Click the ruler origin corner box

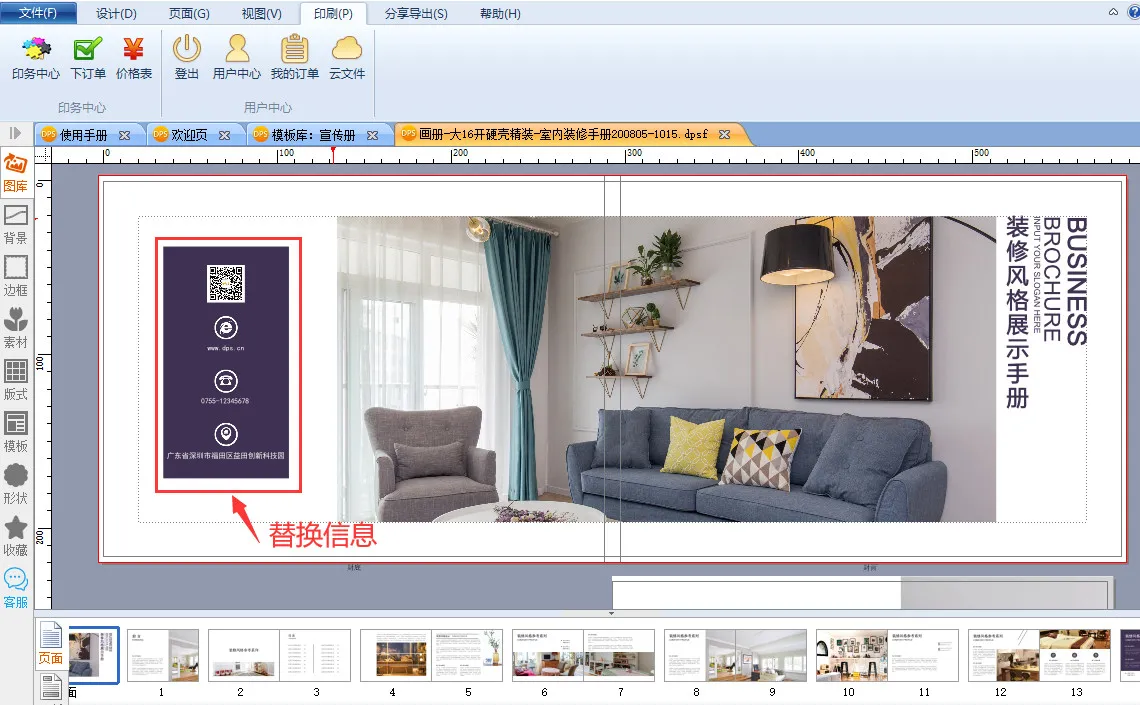43,154
